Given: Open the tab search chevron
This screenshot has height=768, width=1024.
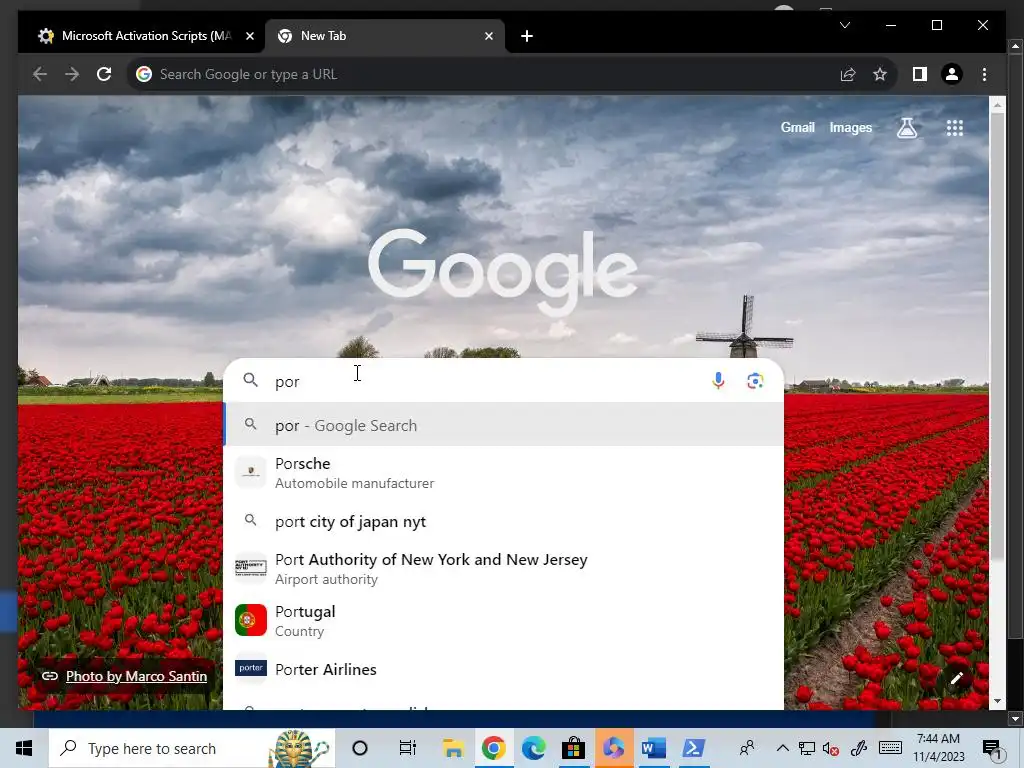Looking at the screenshot, I should (x=844, y=25).
